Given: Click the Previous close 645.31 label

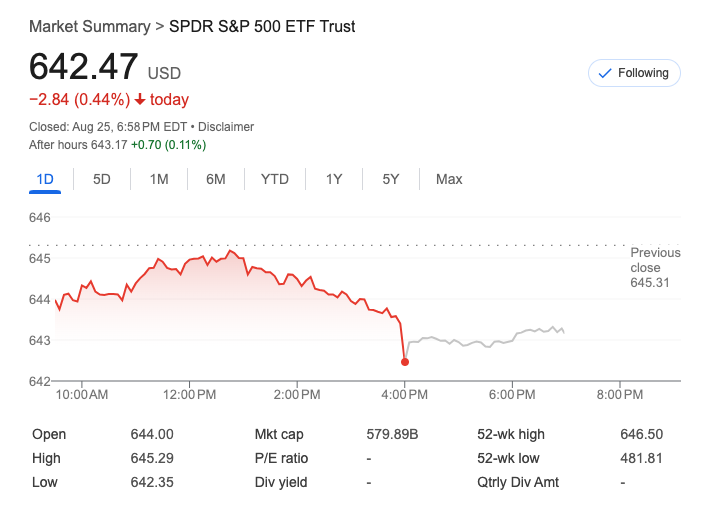Looking at the screenshot, I should pyautogui.click(x=655, y=268).
